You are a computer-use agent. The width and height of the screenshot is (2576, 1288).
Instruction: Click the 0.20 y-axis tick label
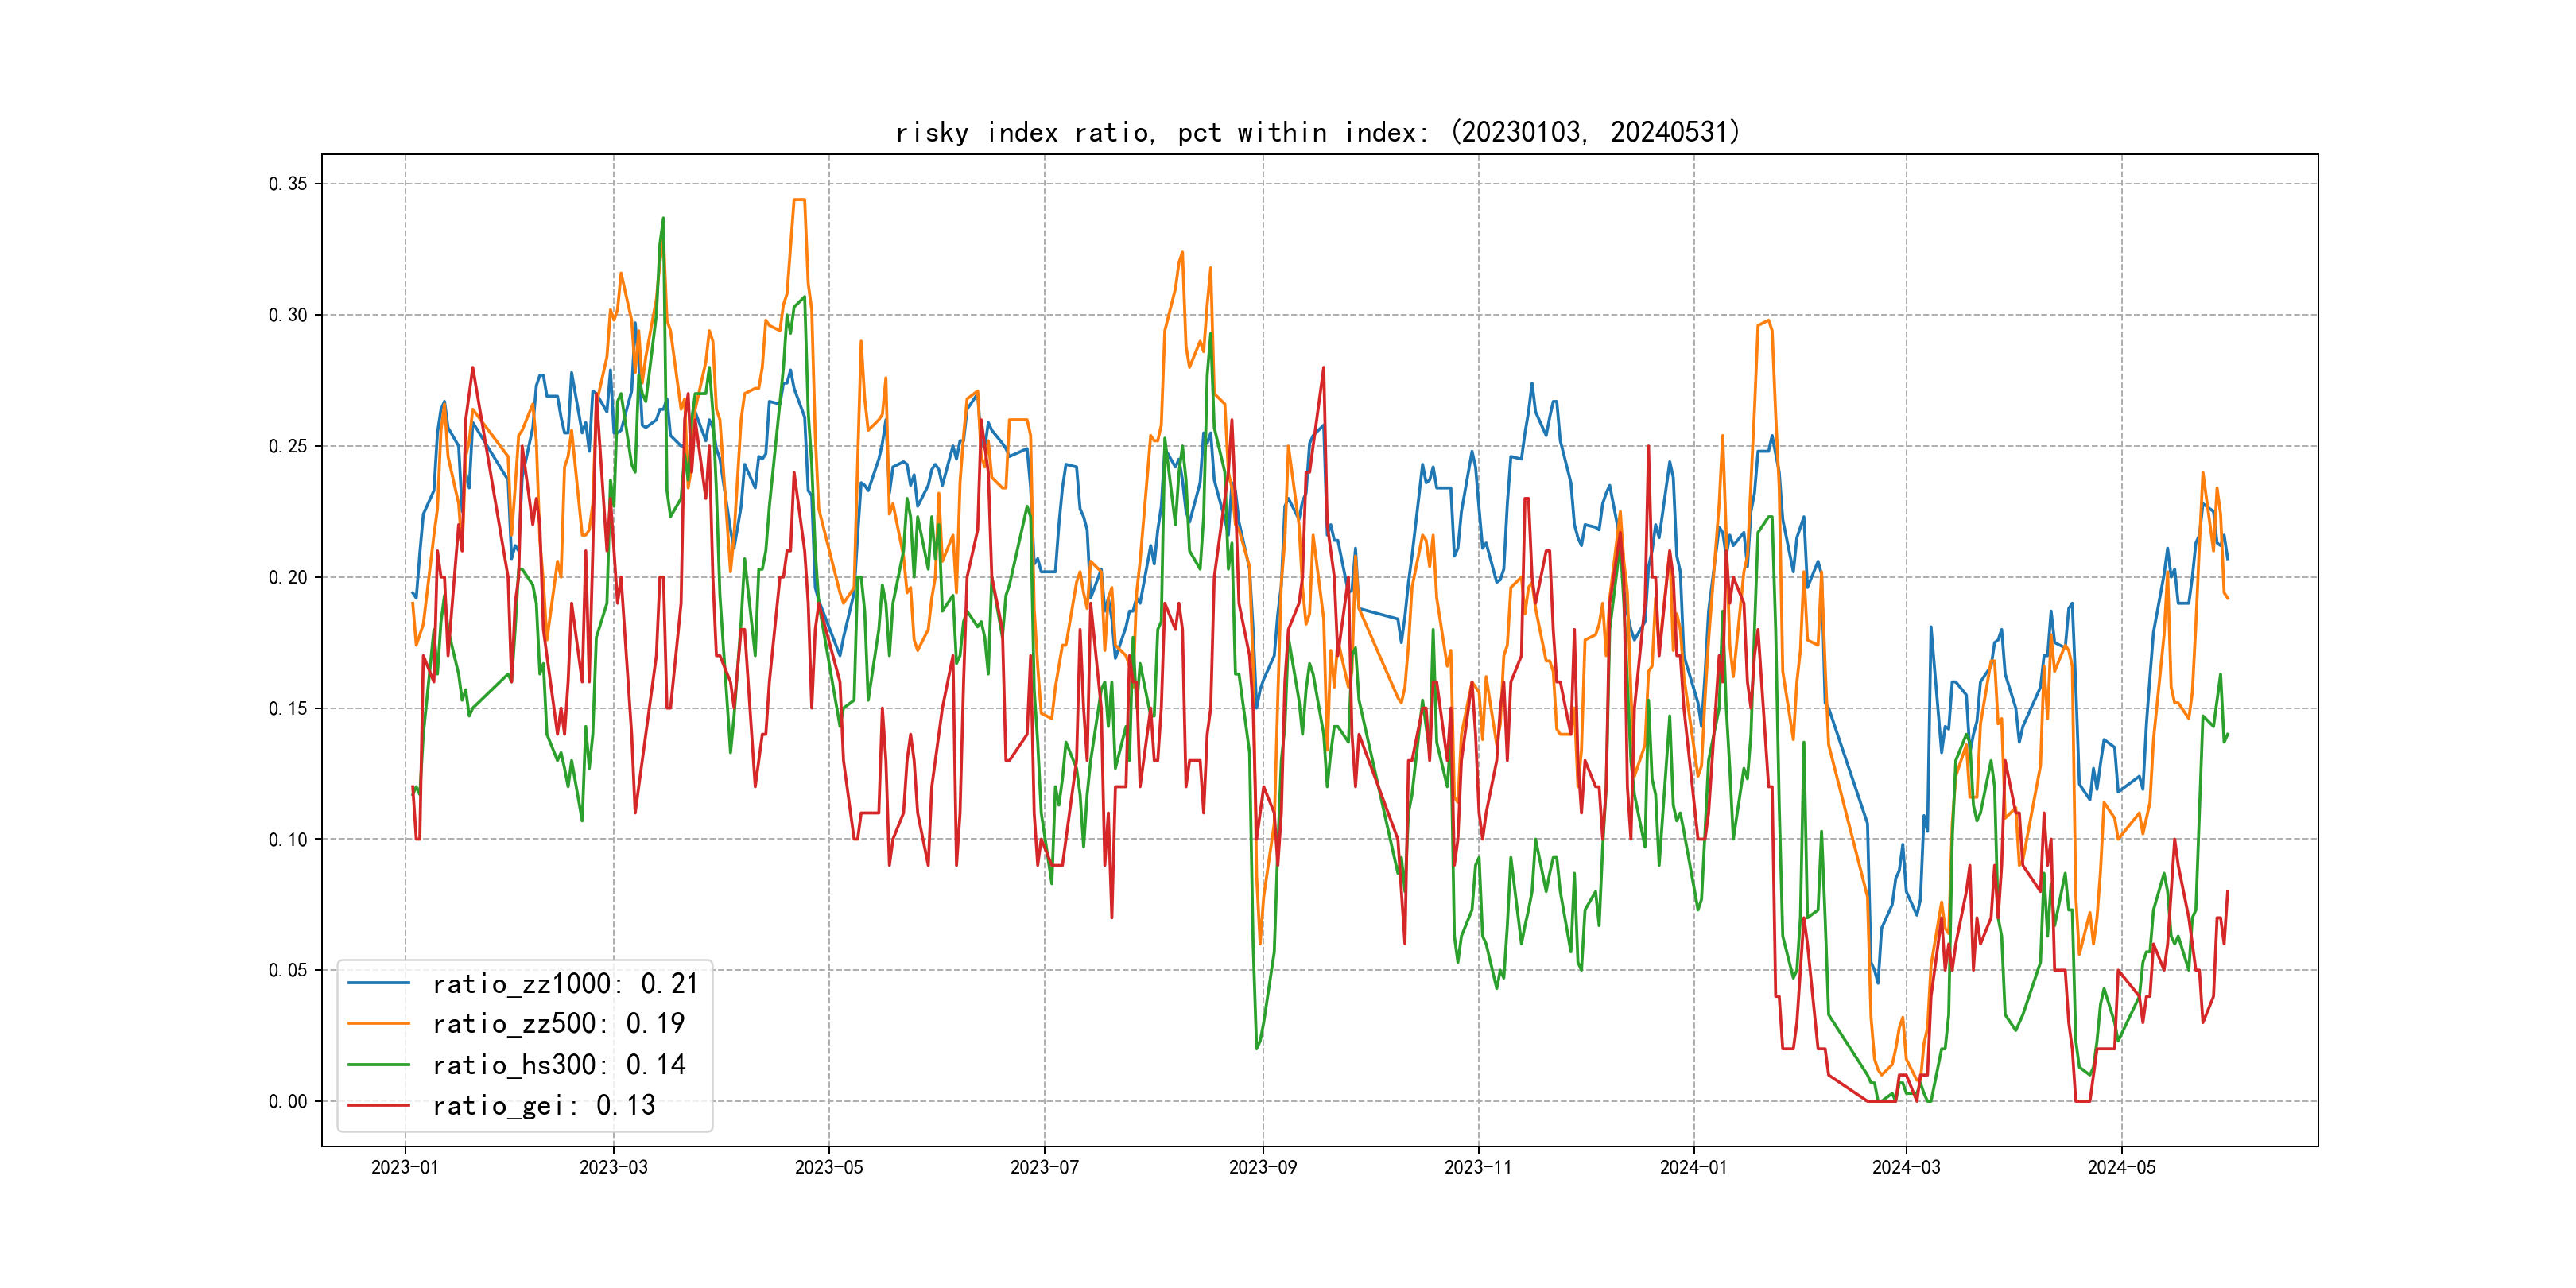tap(288, 577)
